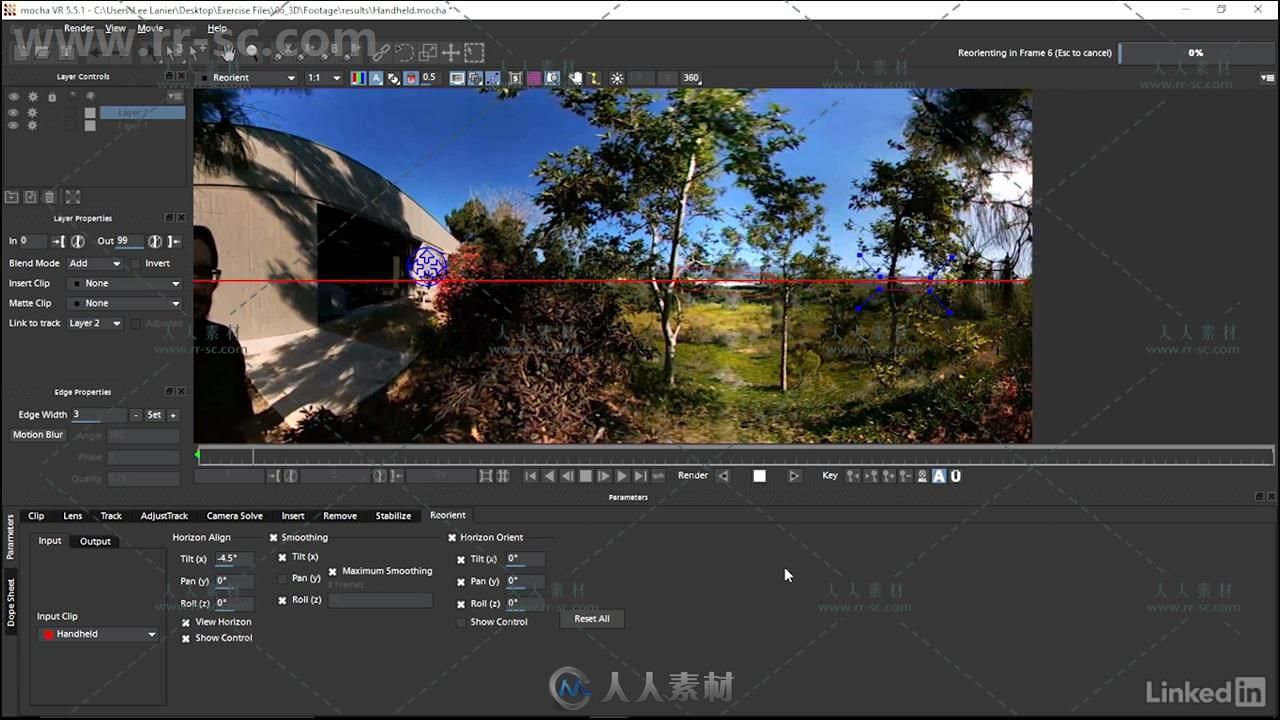Open the Dope Sheet vertical tab
Viewport: 1280px width, 720px height.
11,603
